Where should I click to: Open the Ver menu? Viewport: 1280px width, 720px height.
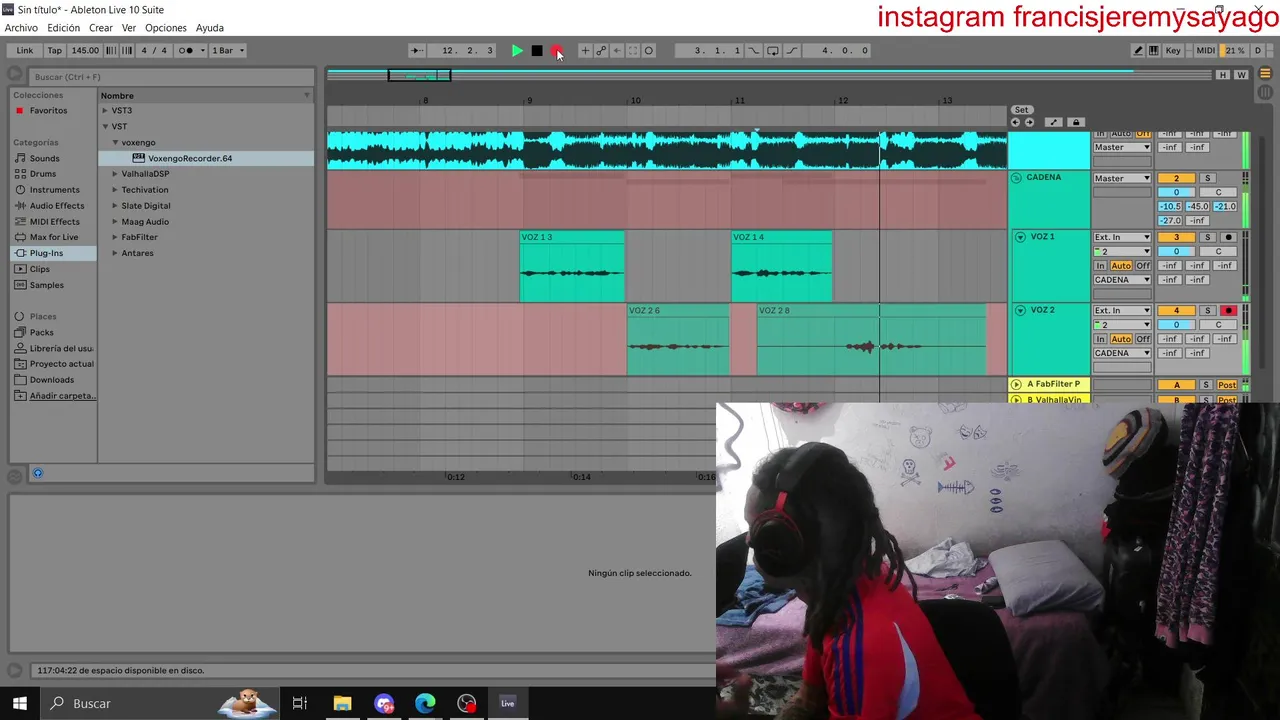tap(129, 28)
